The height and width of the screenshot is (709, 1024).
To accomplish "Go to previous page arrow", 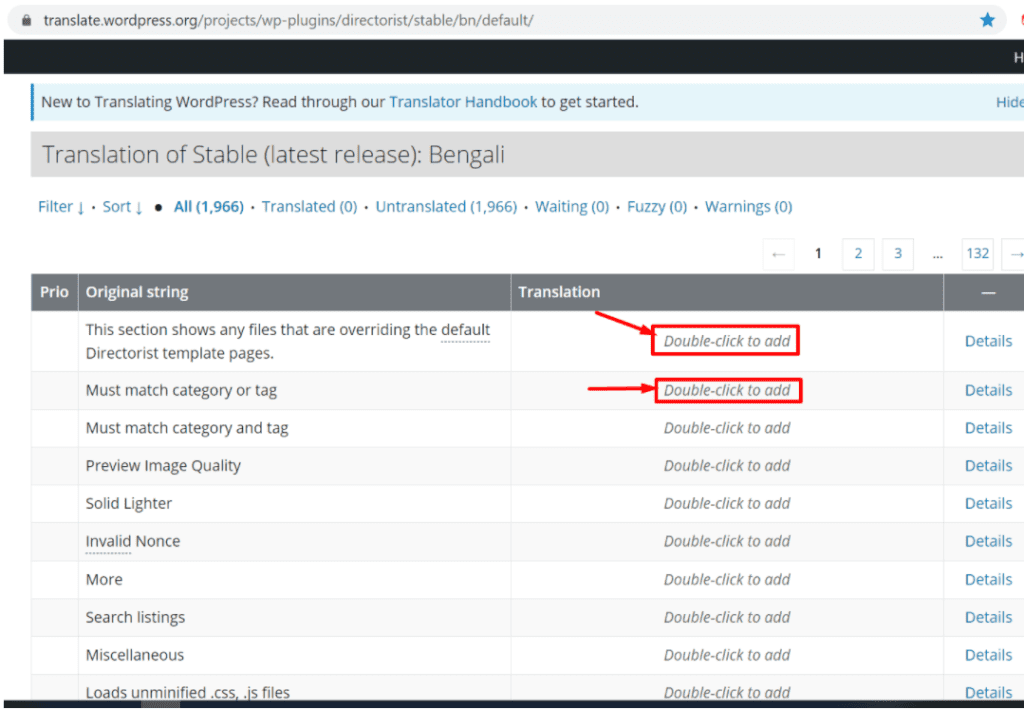I will 778,254.
